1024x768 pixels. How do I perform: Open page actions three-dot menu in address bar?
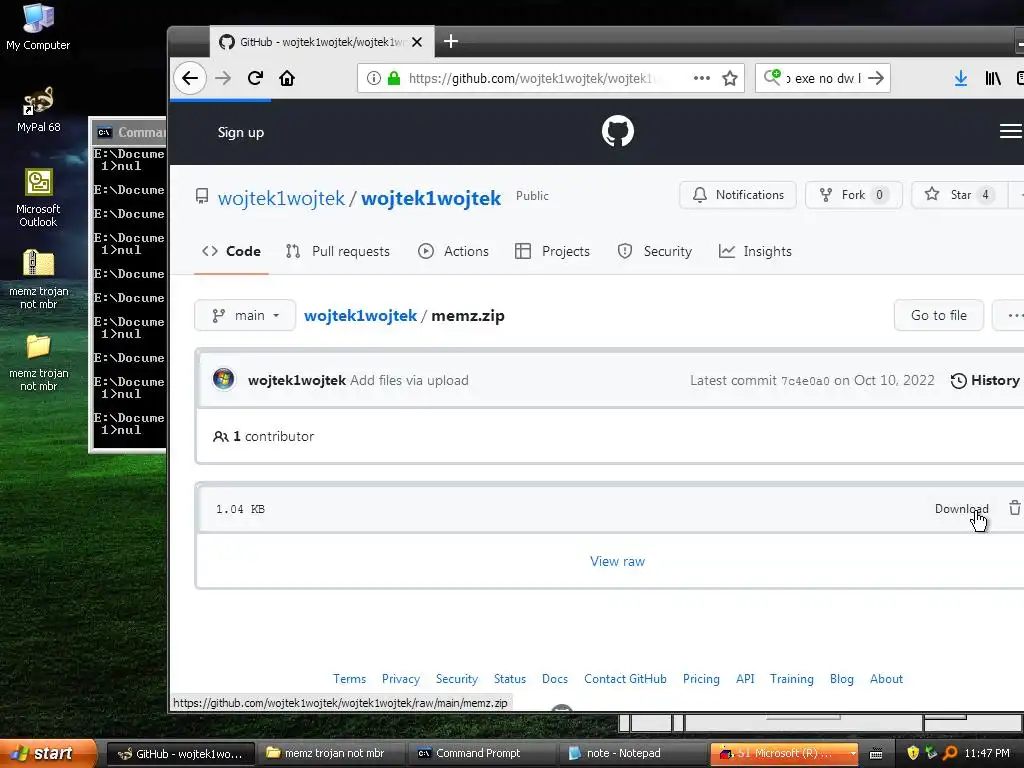click(701, 78)
